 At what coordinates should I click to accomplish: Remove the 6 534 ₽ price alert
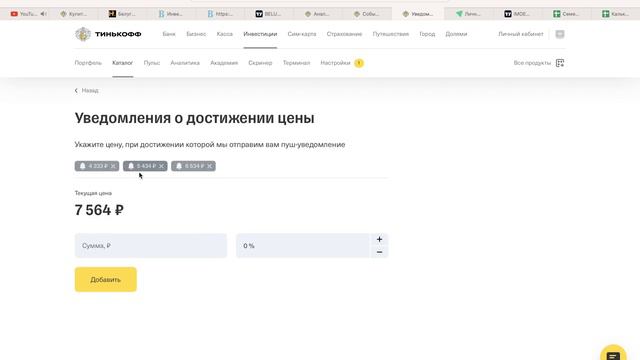tap(210, 166)
